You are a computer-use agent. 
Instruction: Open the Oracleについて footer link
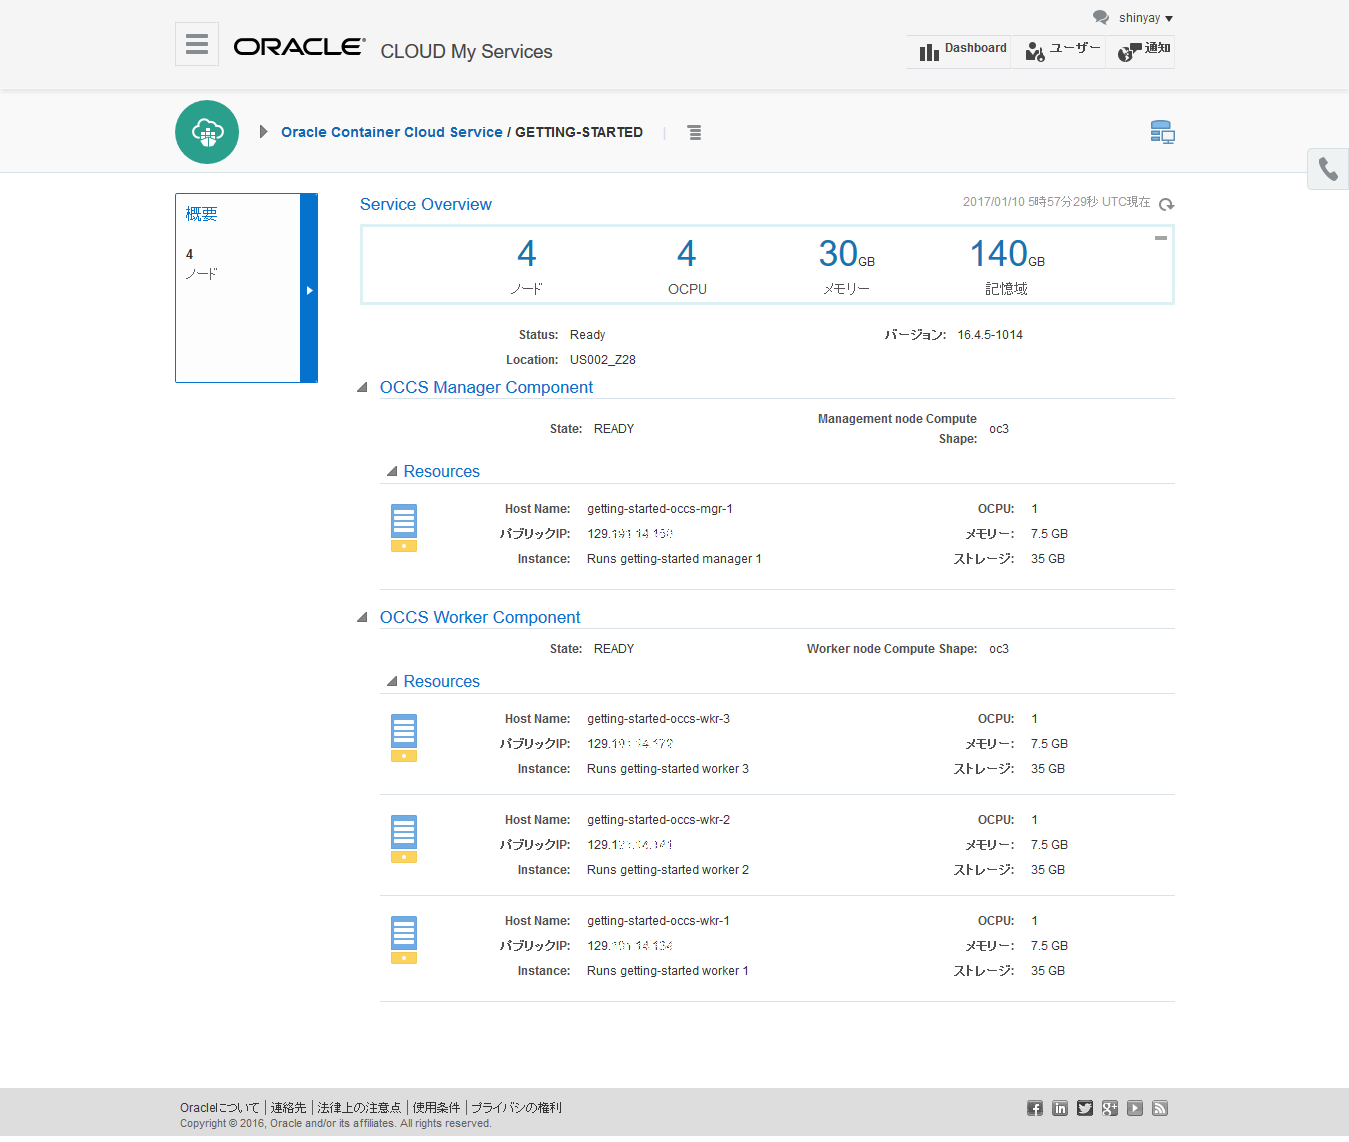(x=219, y=1108)
